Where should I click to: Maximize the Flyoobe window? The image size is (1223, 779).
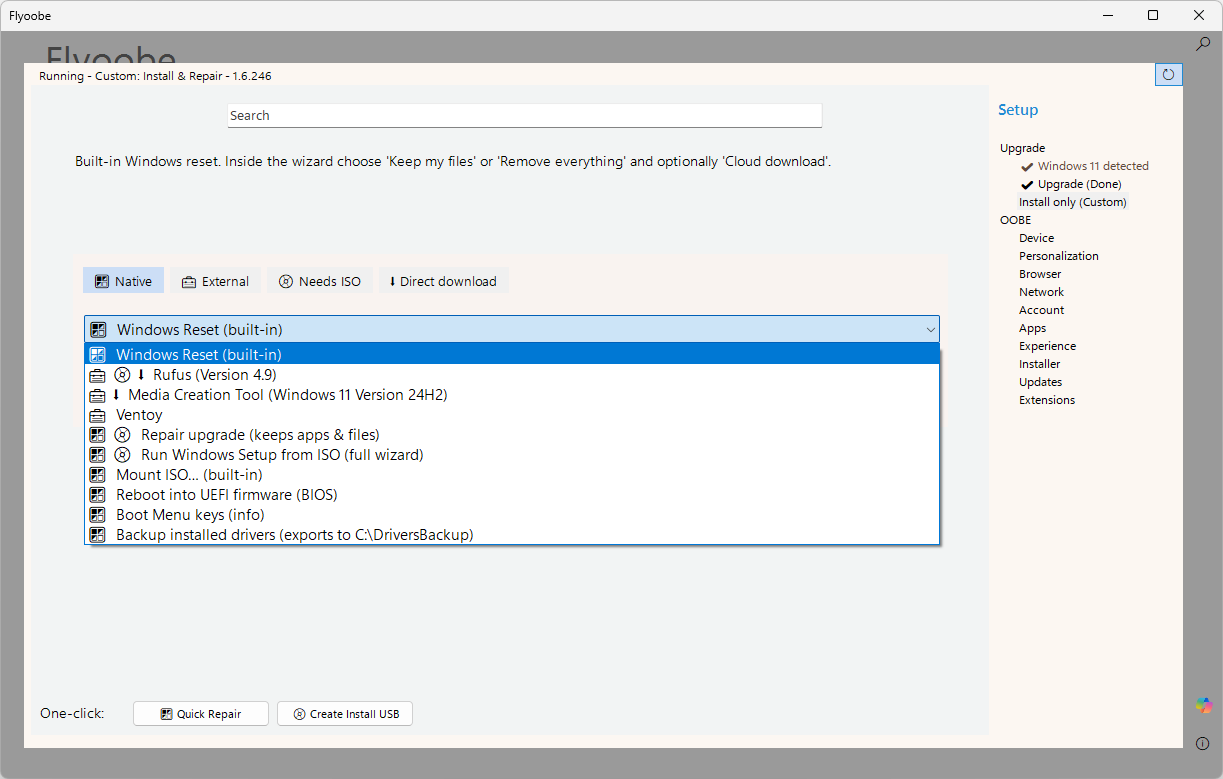point(1153,15)
